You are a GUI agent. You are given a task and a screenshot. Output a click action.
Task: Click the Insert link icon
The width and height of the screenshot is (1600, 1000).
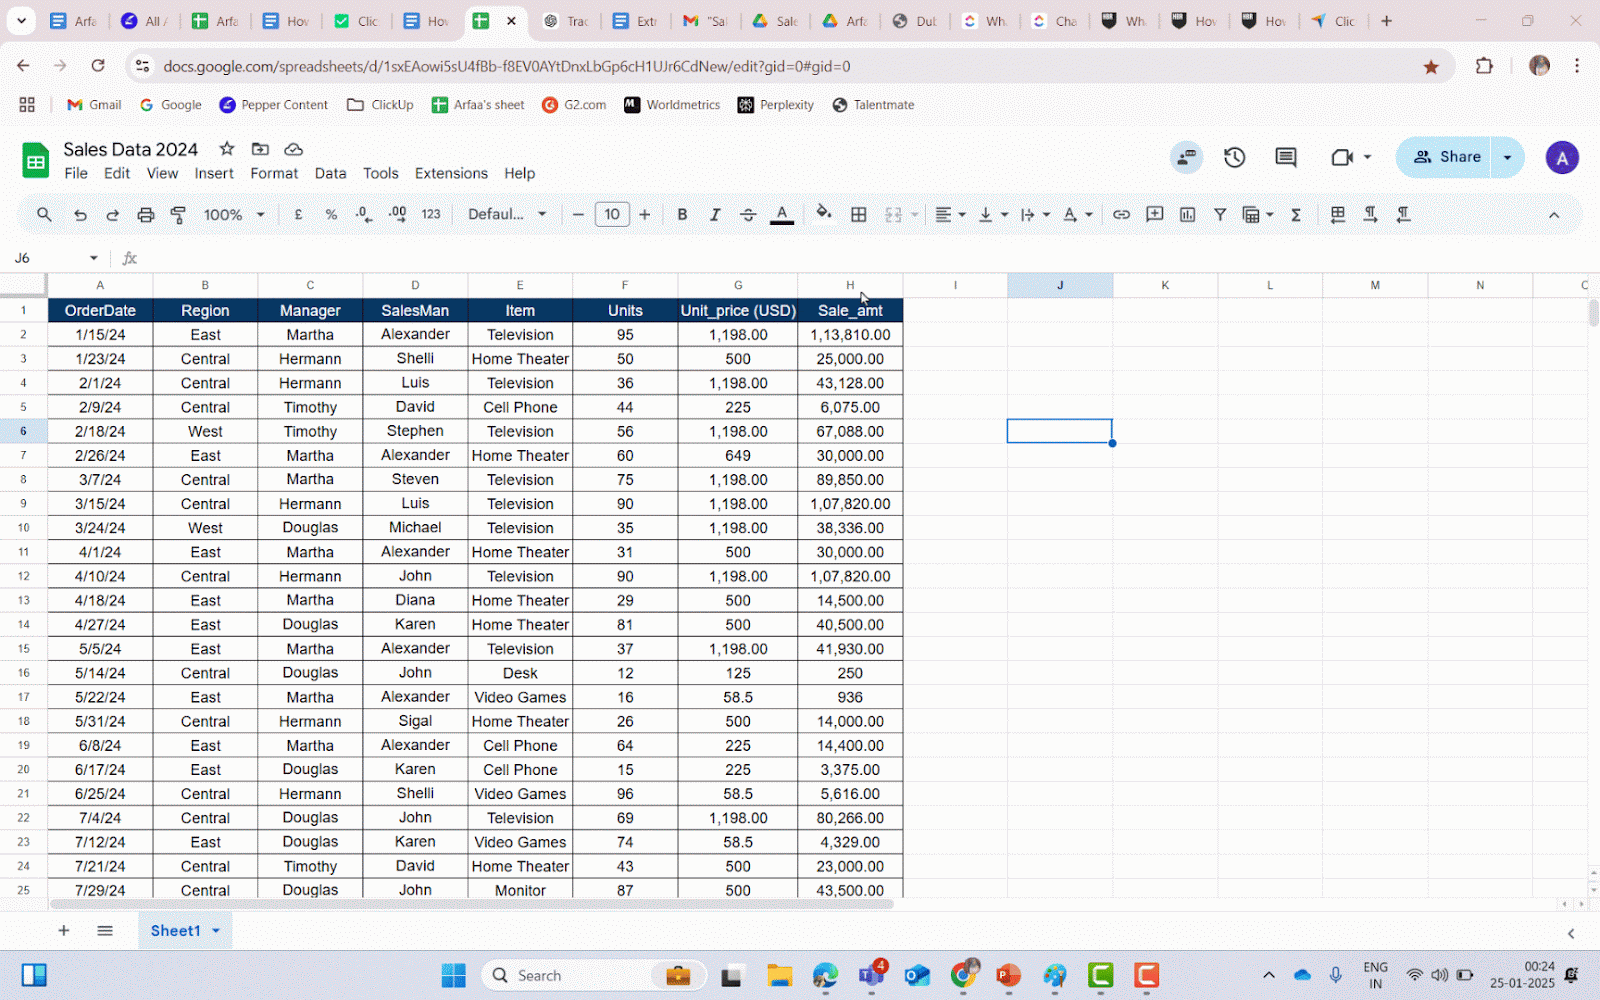point(1122,214)
